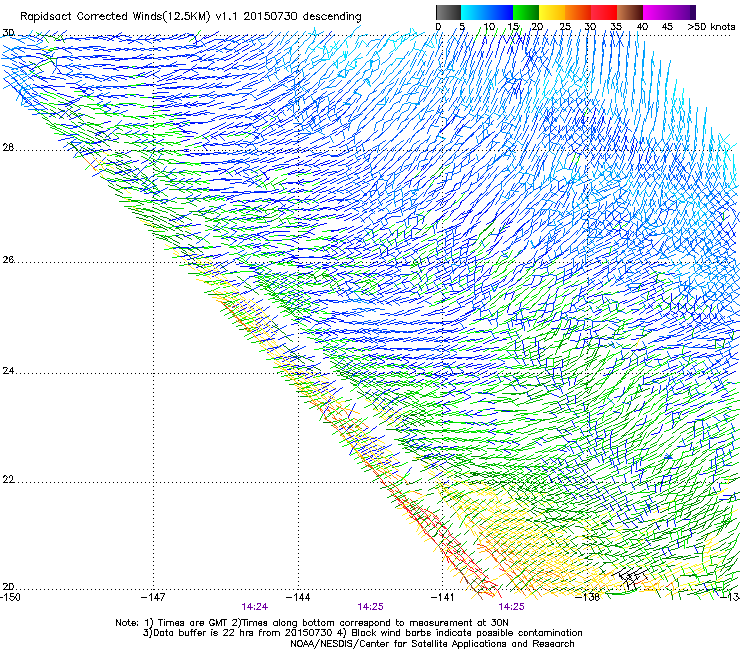
Task: Click the latitude label '30'
Action: click(8, 33)
